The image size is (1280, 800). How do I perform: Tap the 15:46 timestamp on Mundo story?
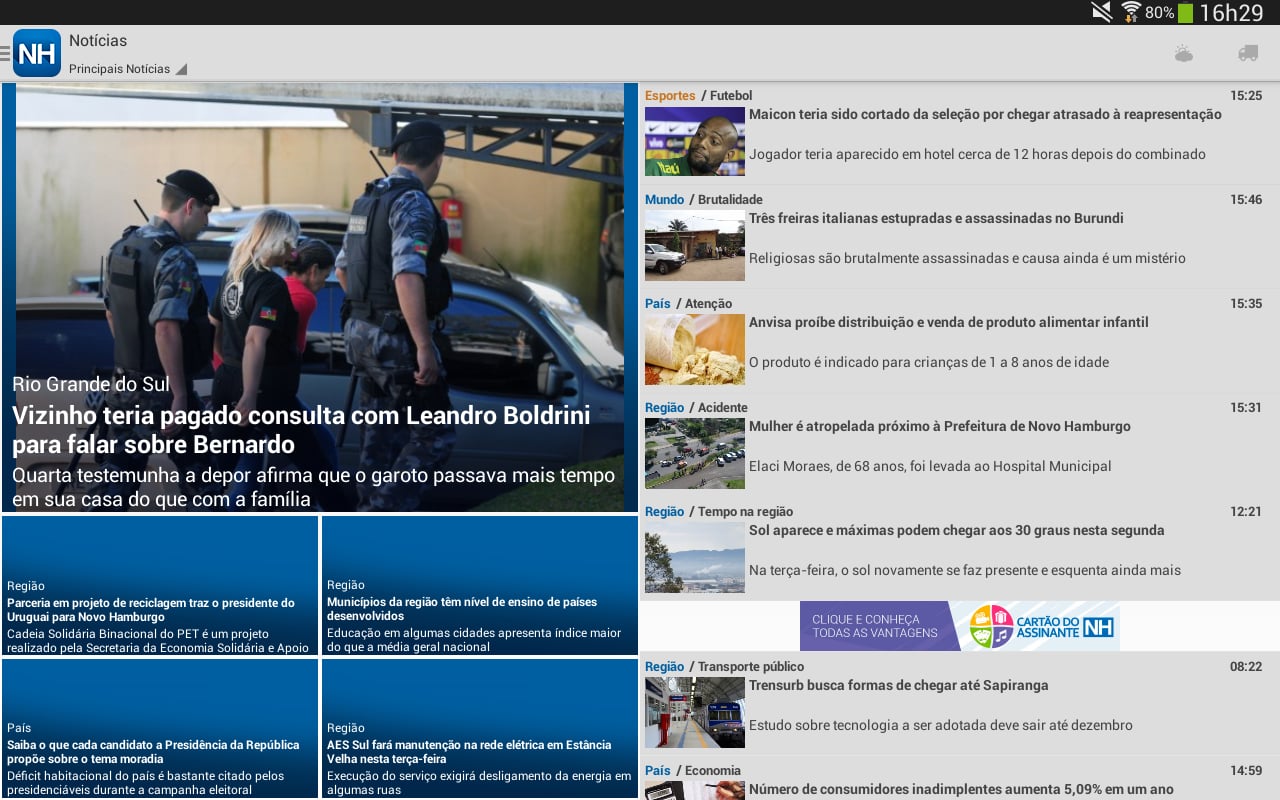(1246, 200)
